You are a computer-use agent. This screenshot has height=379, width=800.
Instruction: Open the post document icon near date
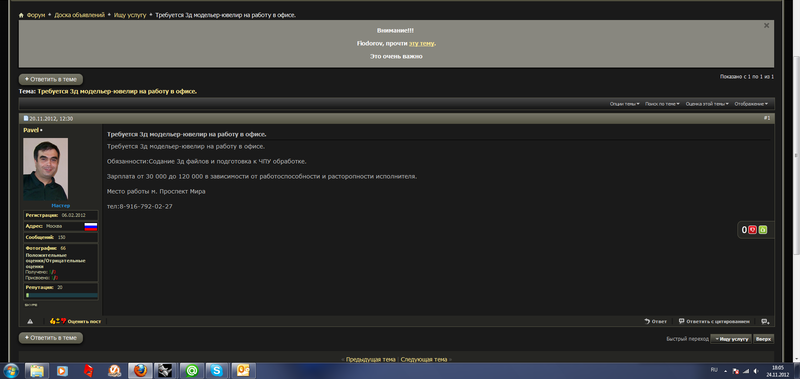[x=26, y=118]
